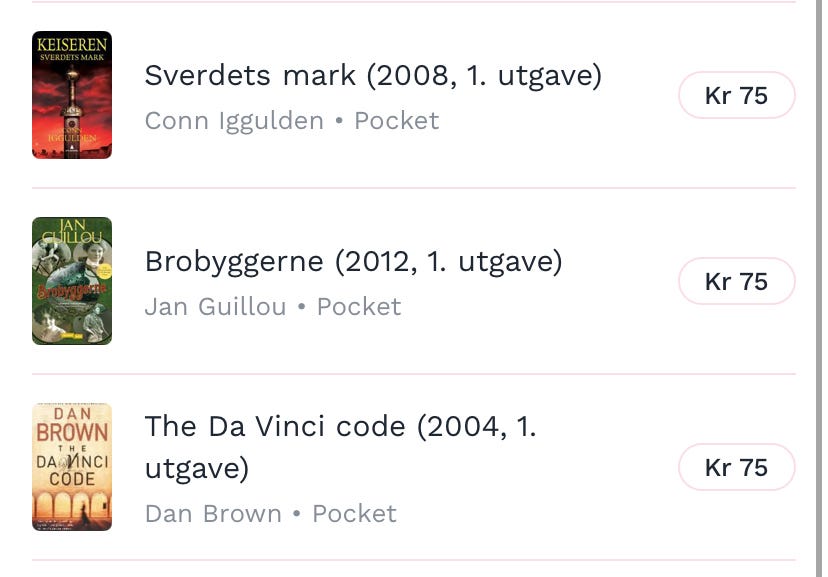Open the title Sverdets mark (2008, 1. utgave)
The width and height of the screenshot is (828, 577).
coord(373,75)
